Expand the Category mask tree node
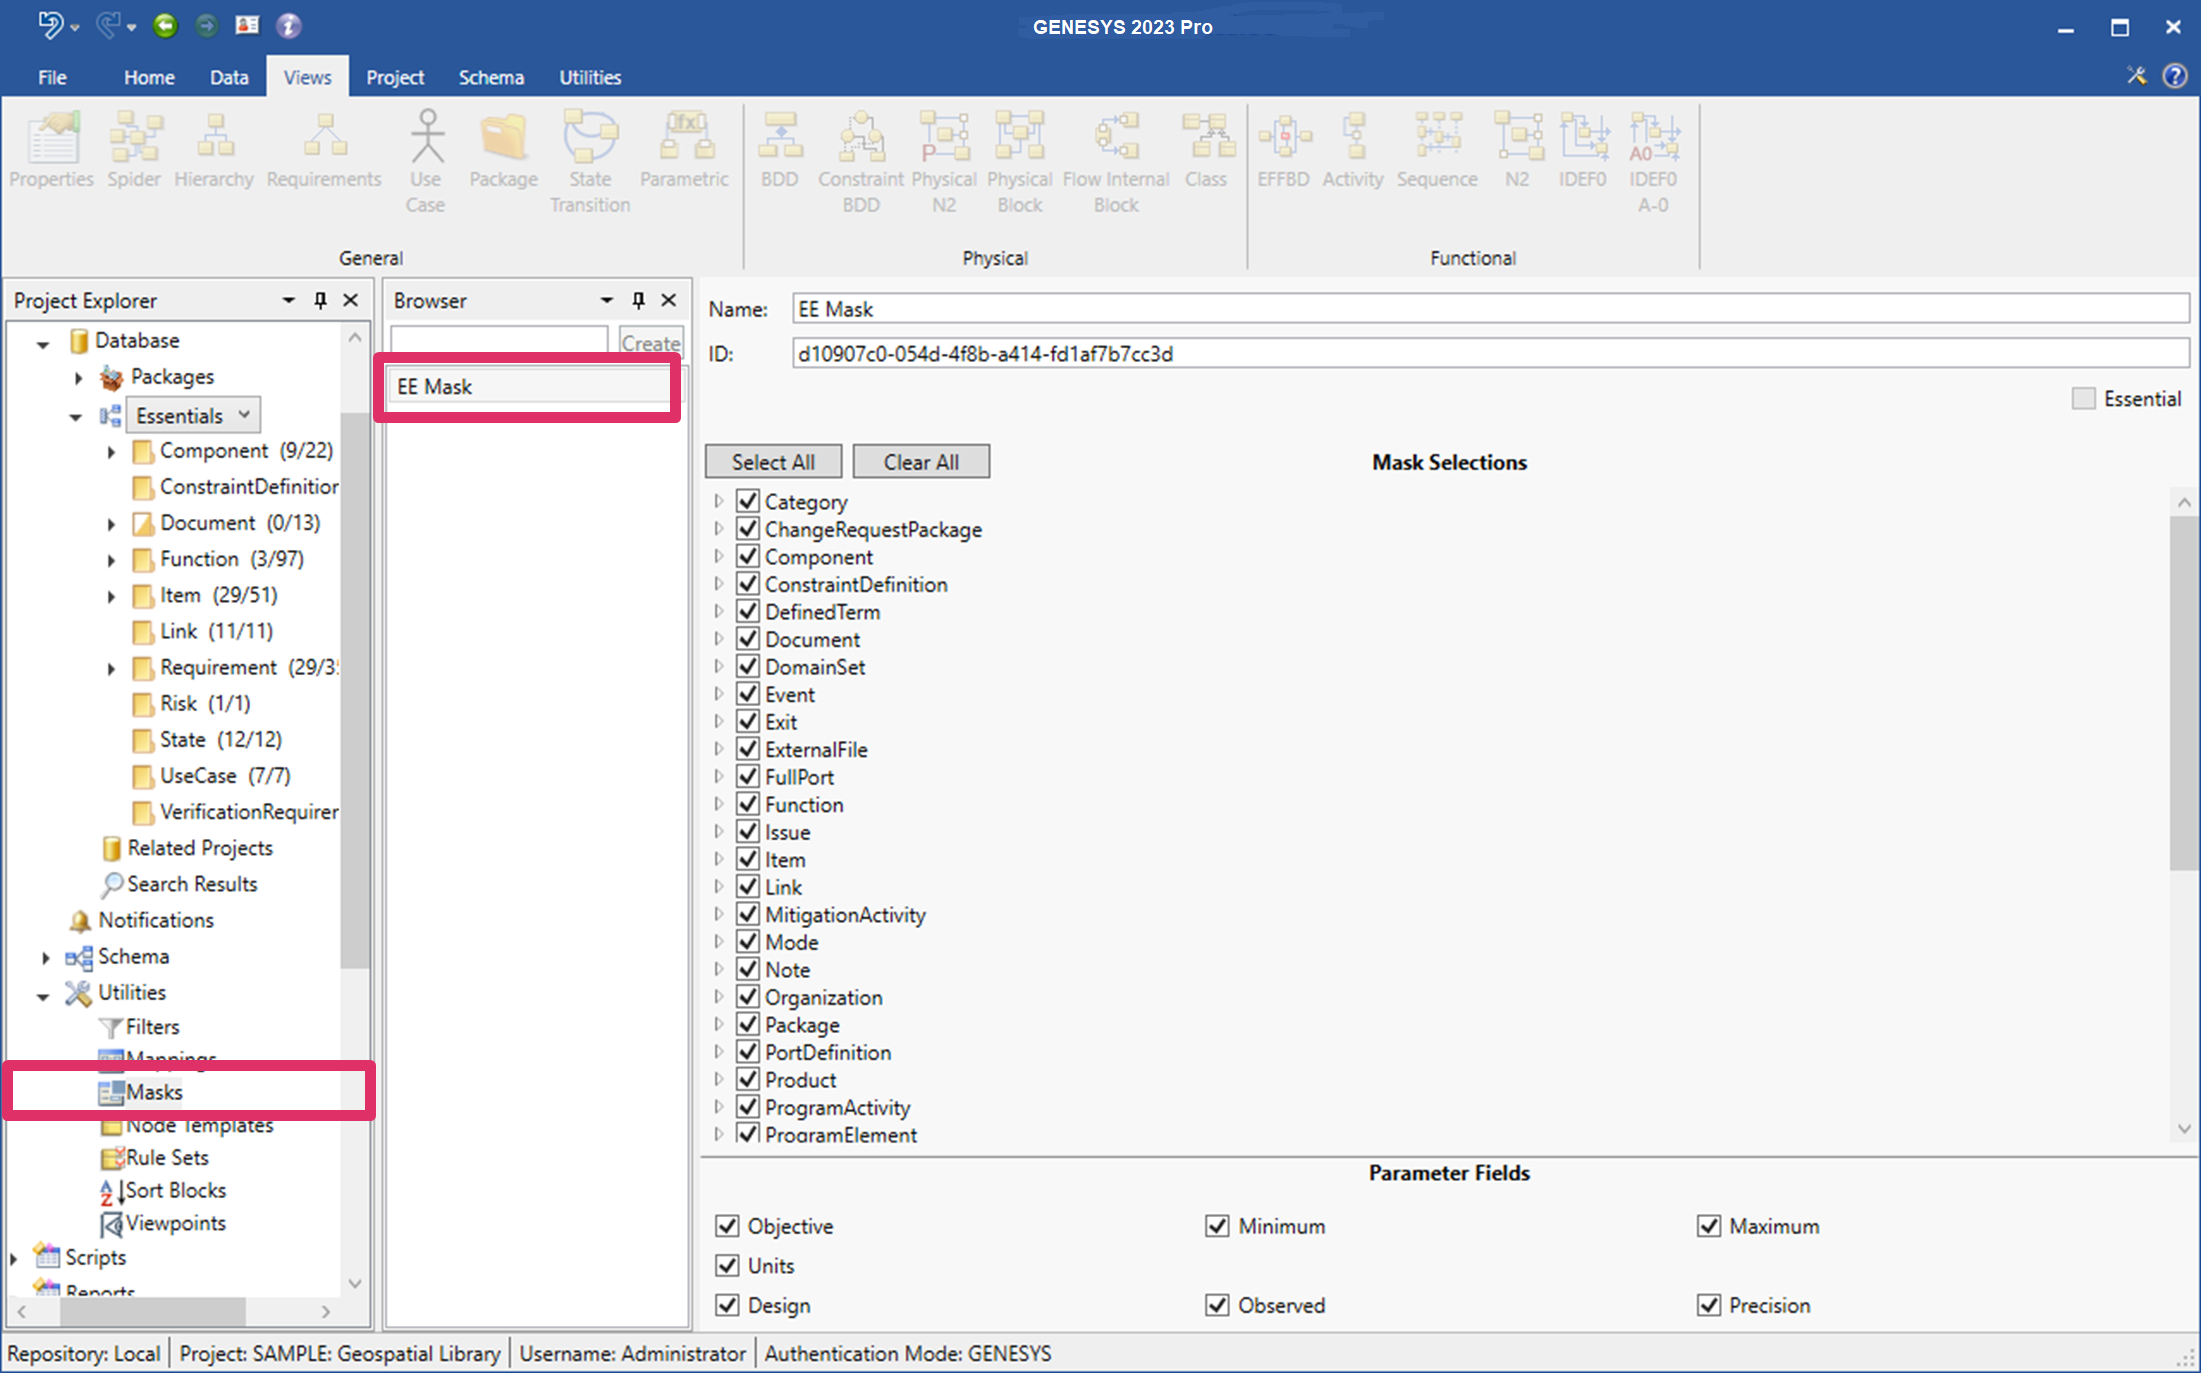 (718, 501)
